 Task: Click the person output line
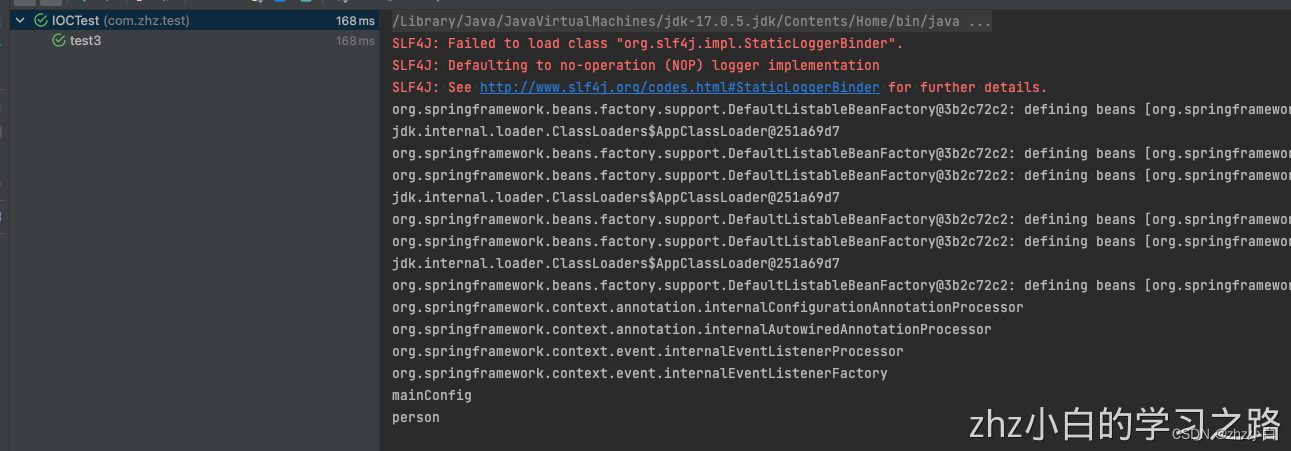(416, 417)
